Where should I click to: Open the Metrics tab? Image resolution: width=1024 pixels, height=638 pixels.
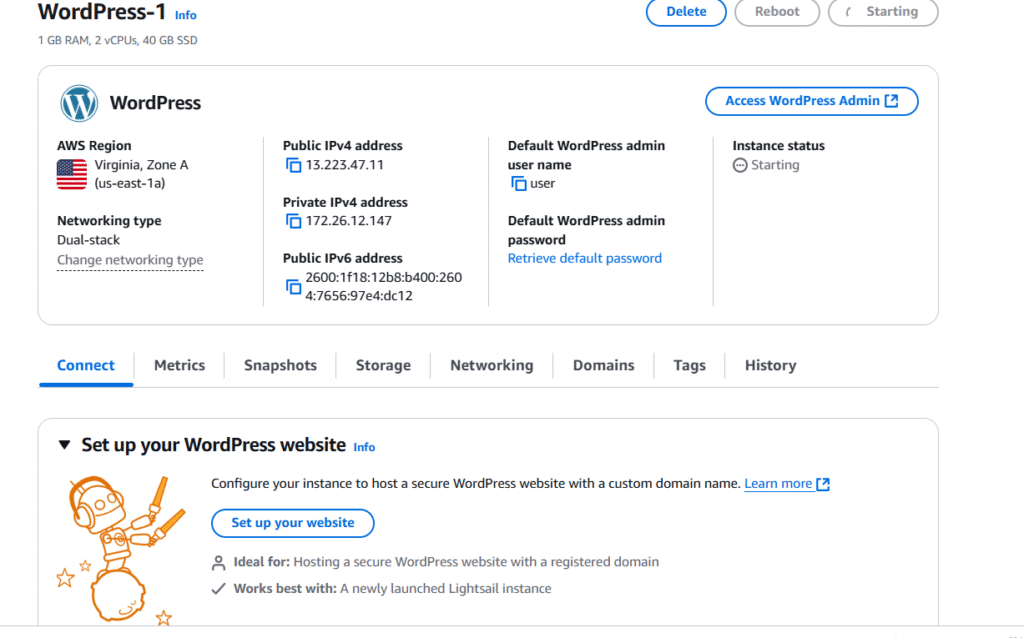tap(179, 365)
